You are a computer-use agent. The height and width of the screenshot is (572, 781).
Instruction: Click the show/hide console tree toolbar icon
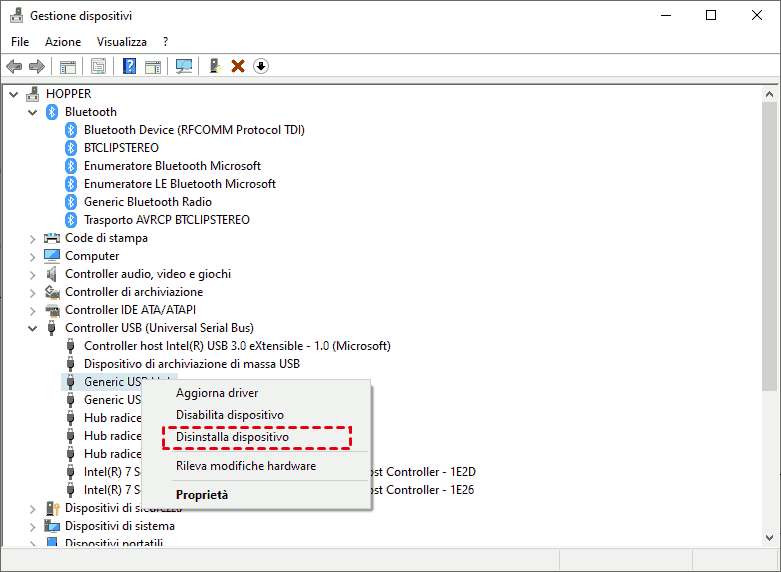coord(68,66)
